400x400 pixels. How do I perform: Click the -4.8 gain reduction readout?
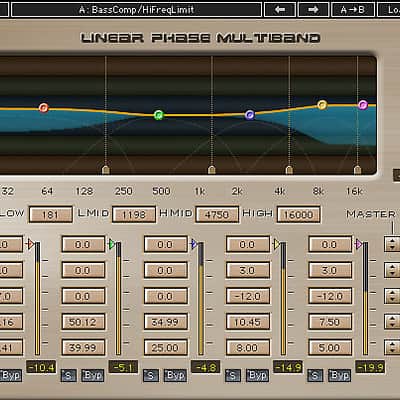click(x=205, y=367)
